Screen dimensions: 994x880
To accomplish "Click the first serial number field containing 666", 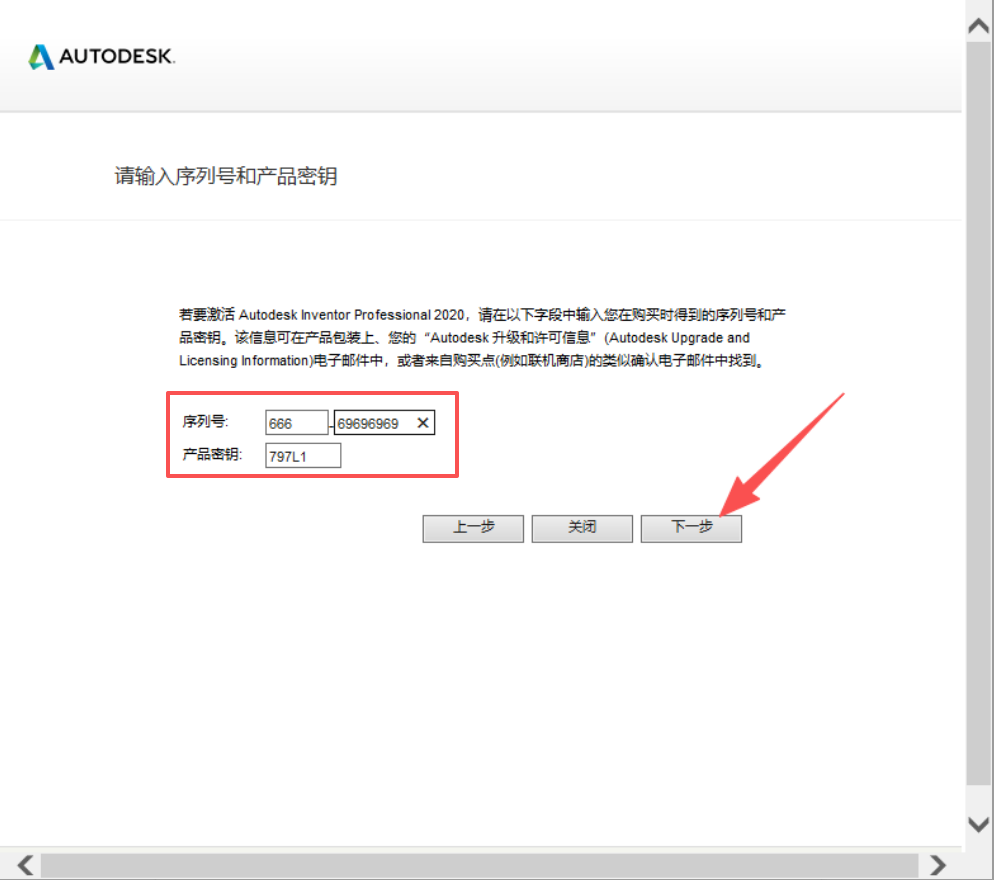I will click(296, 423).
